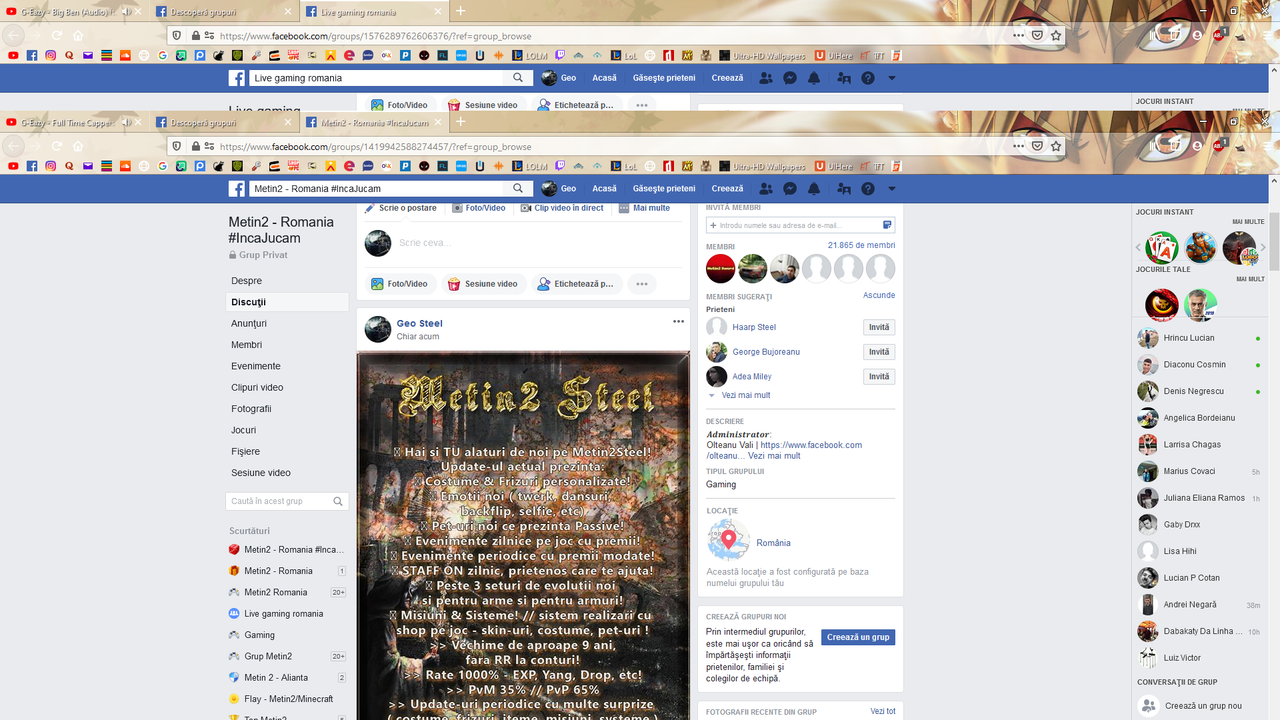This screenshot has width=1280, height=720.
Task: Open Membri section in group menu
Action: click(x=287, y=345)
